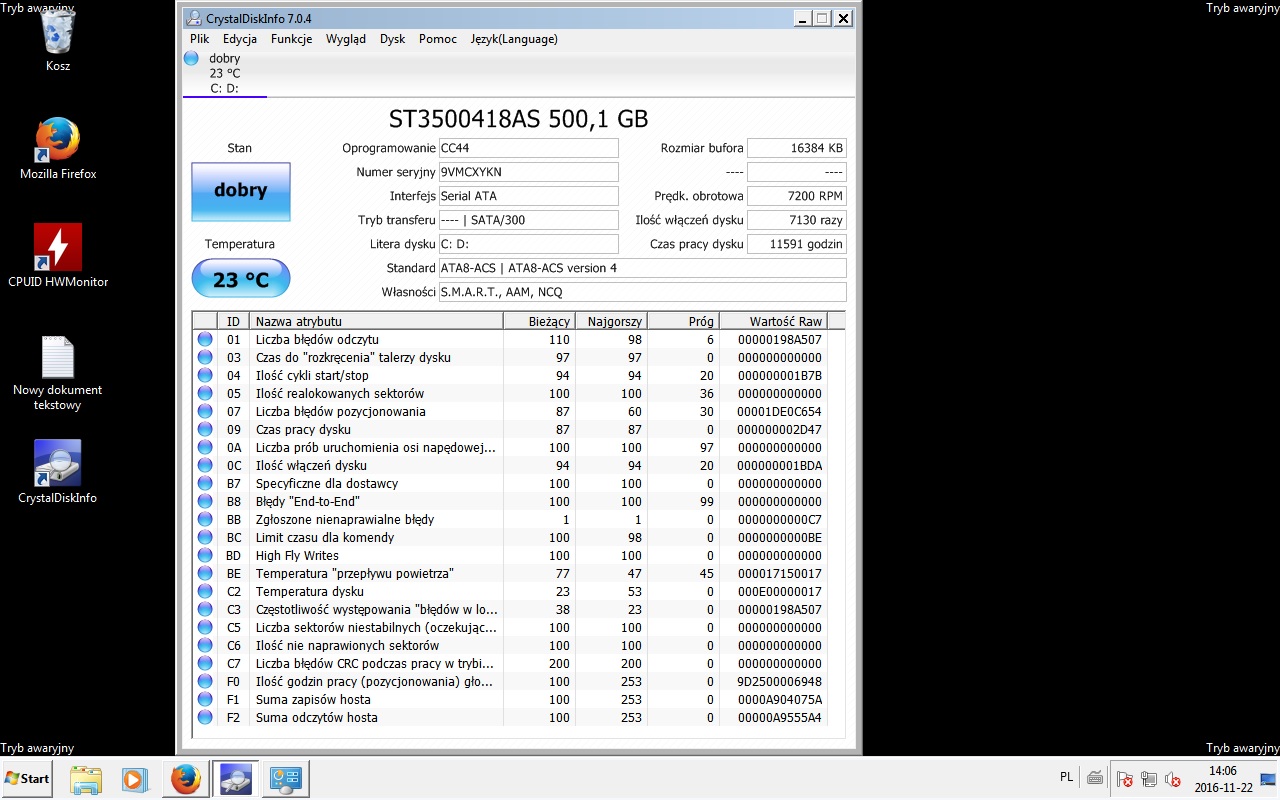This screenshot has height=800, width=1280.
Task: Click the status dot for Specyficzne dla dostawcy
Action: (205, 484)
